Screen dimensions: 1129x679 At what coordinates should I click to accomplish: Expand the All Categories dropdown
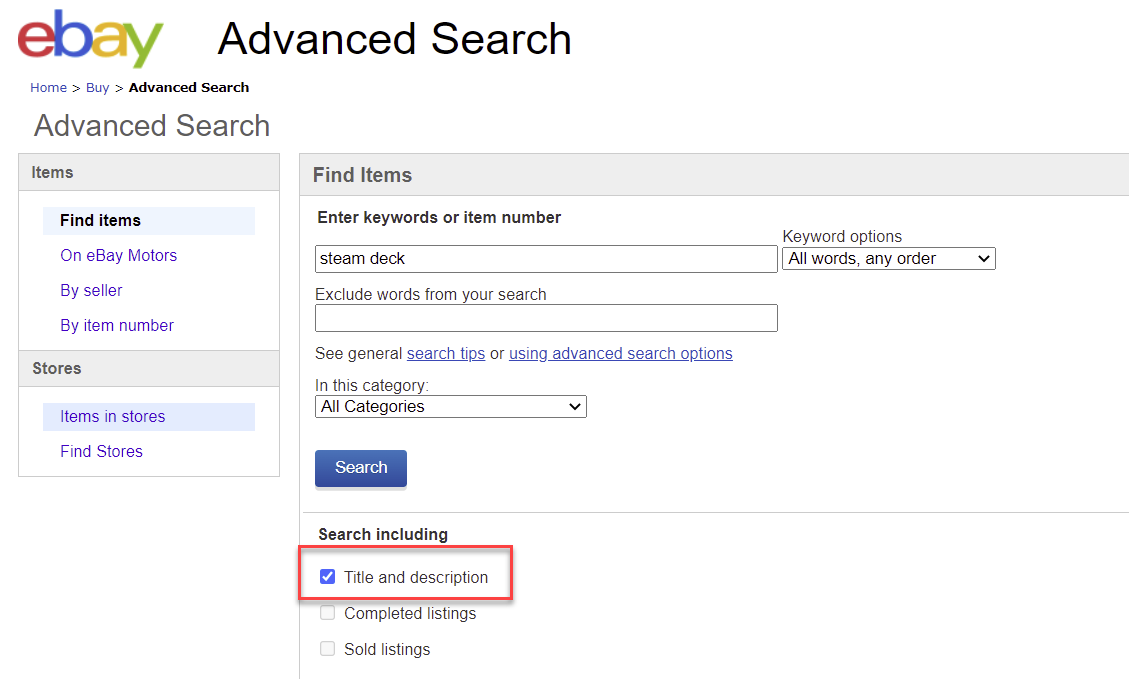click(450, 407)
